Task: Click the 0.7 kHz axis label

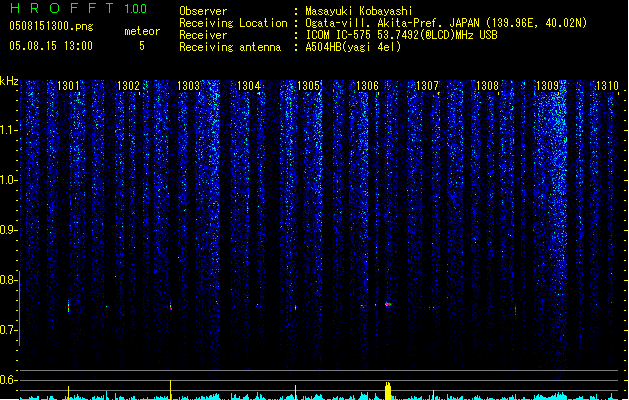Action: click(8, 330)
